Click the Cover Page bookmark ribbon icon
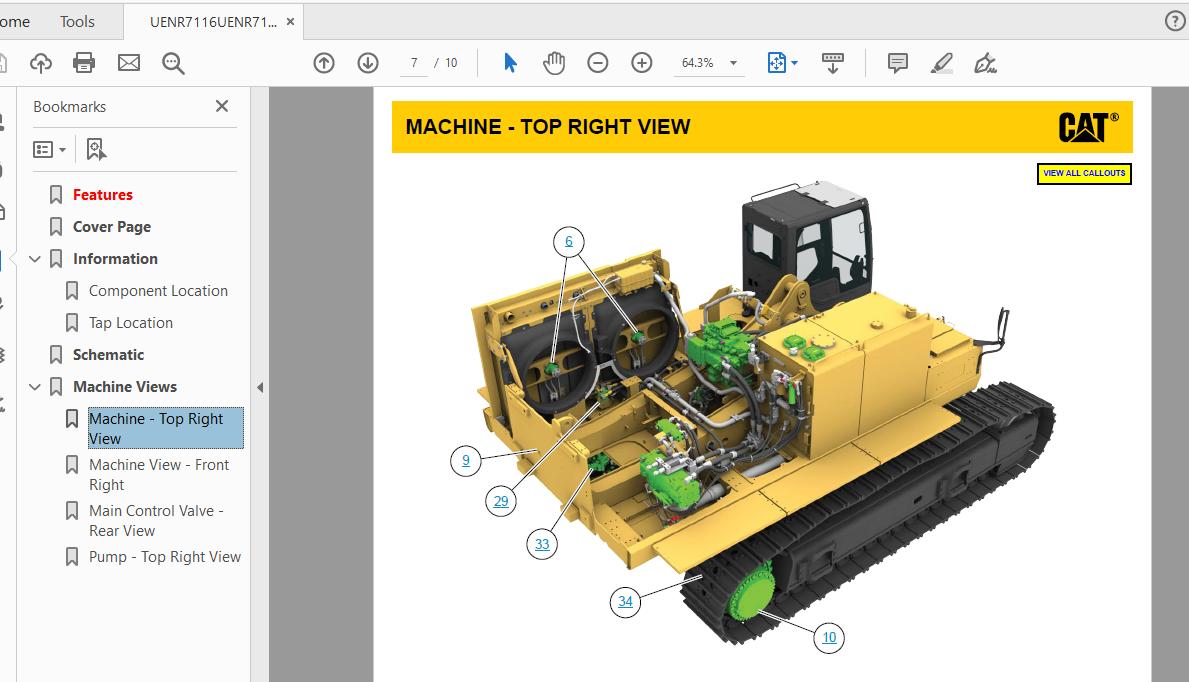This screenshot has width=1189, height=682. click(x=56, y=227)
